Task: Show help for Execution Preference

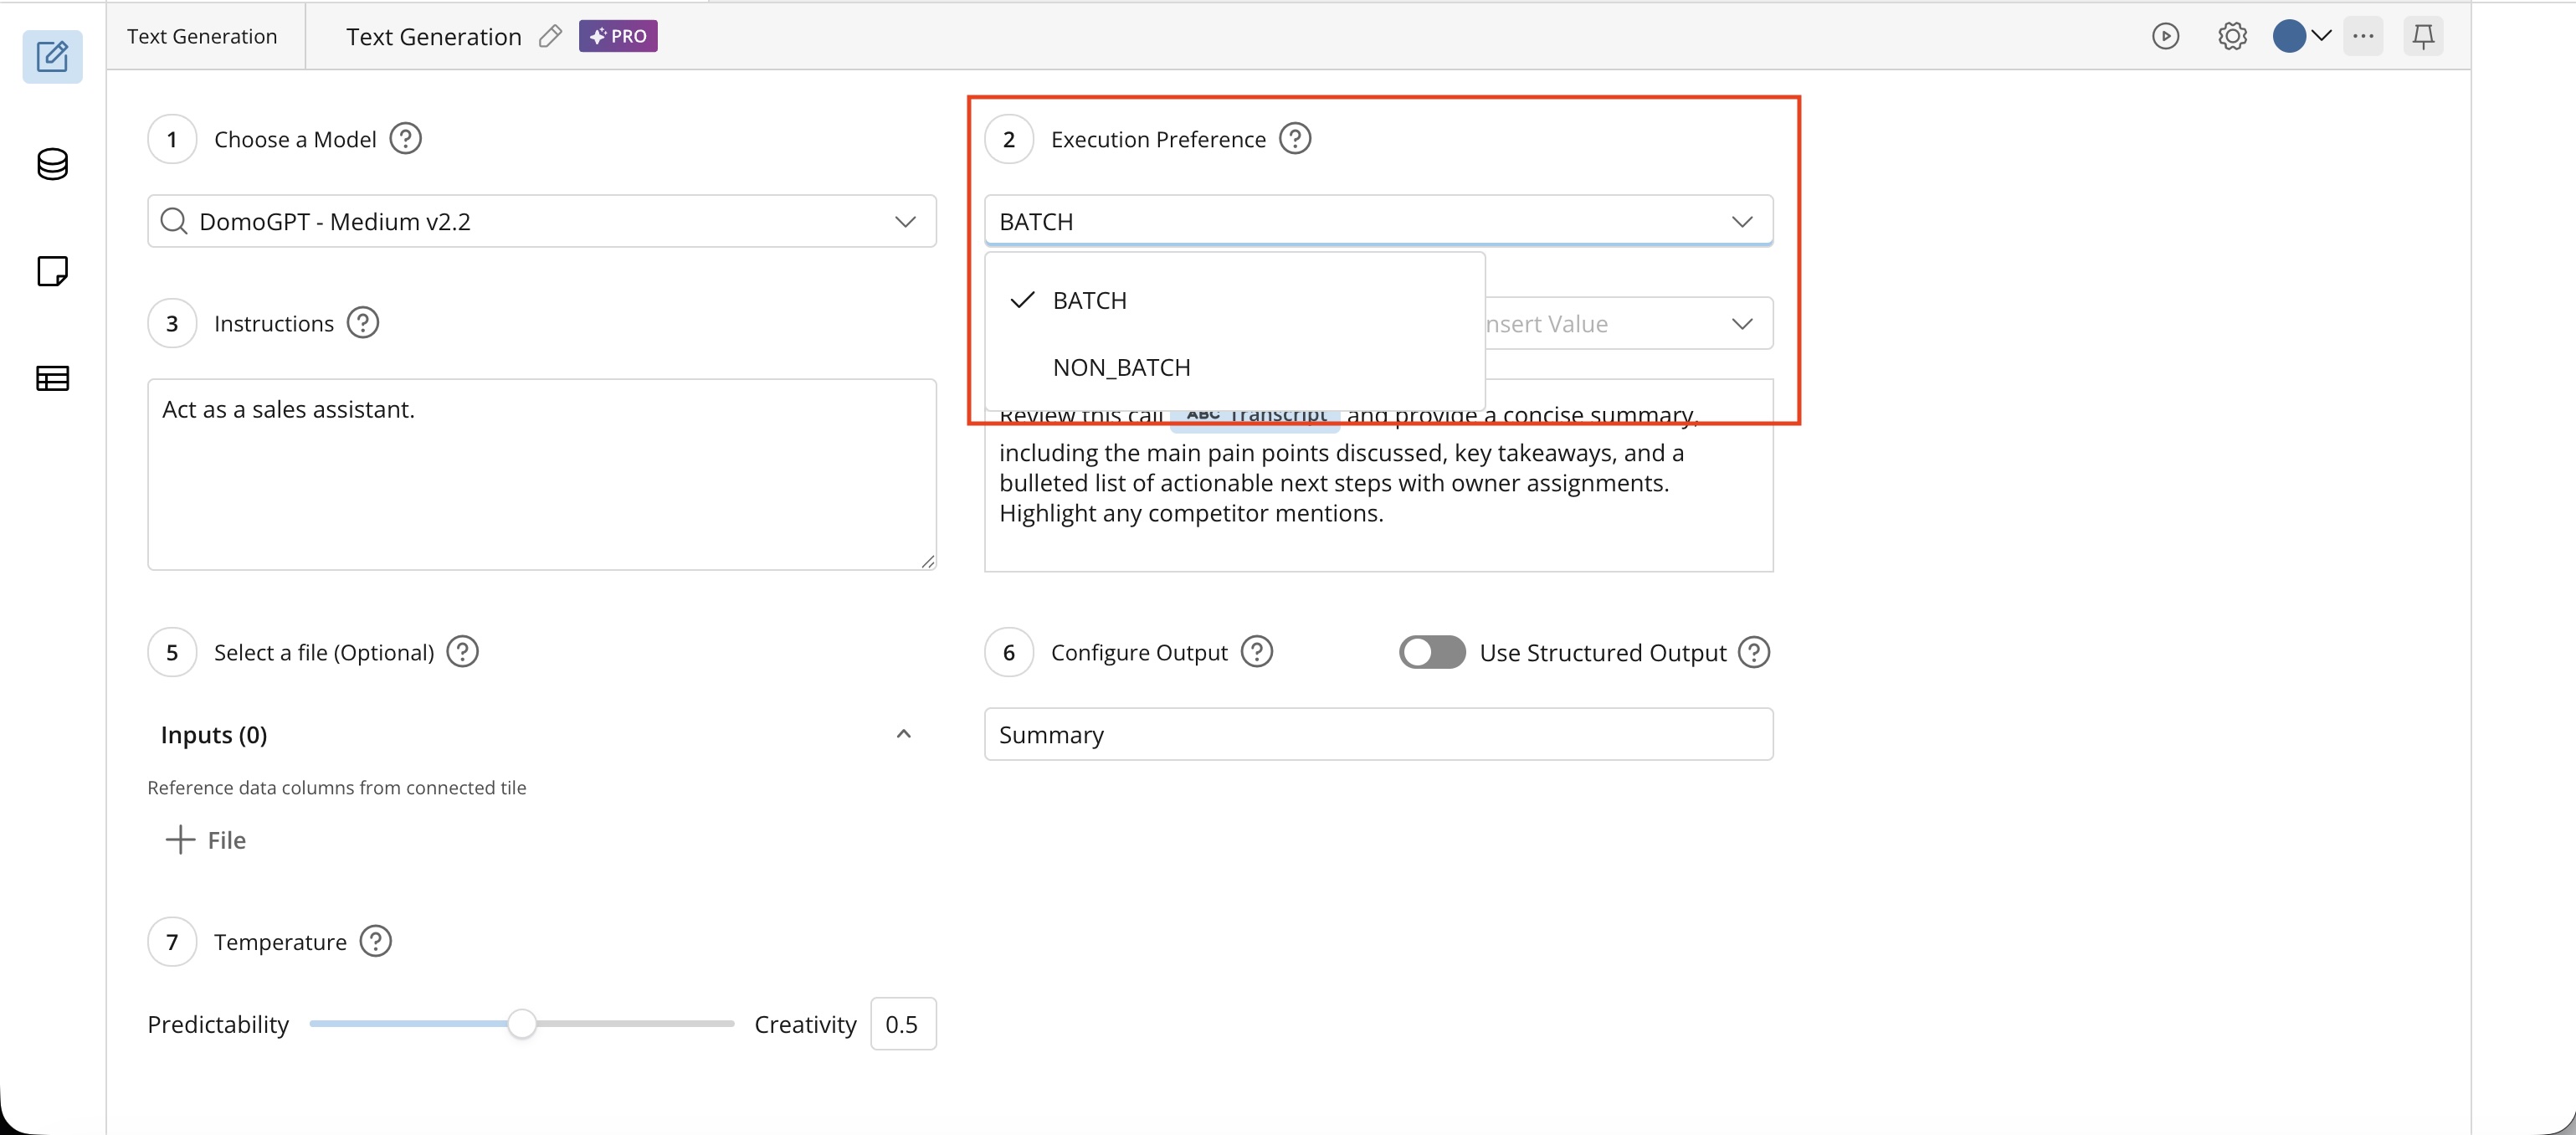Action: coord(1295,139)
